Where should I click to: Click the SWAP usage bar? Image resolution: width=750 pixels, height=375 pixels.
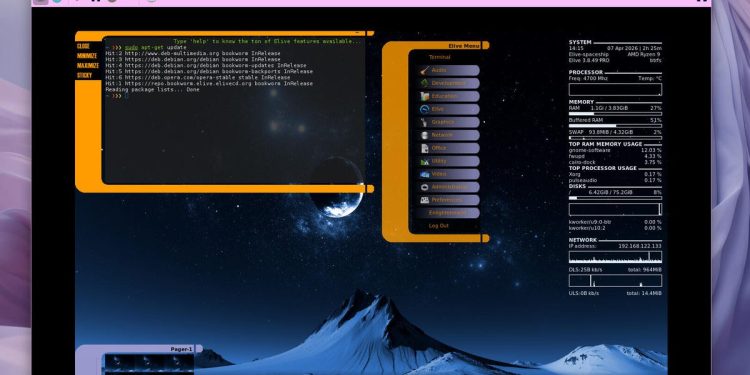615,138
